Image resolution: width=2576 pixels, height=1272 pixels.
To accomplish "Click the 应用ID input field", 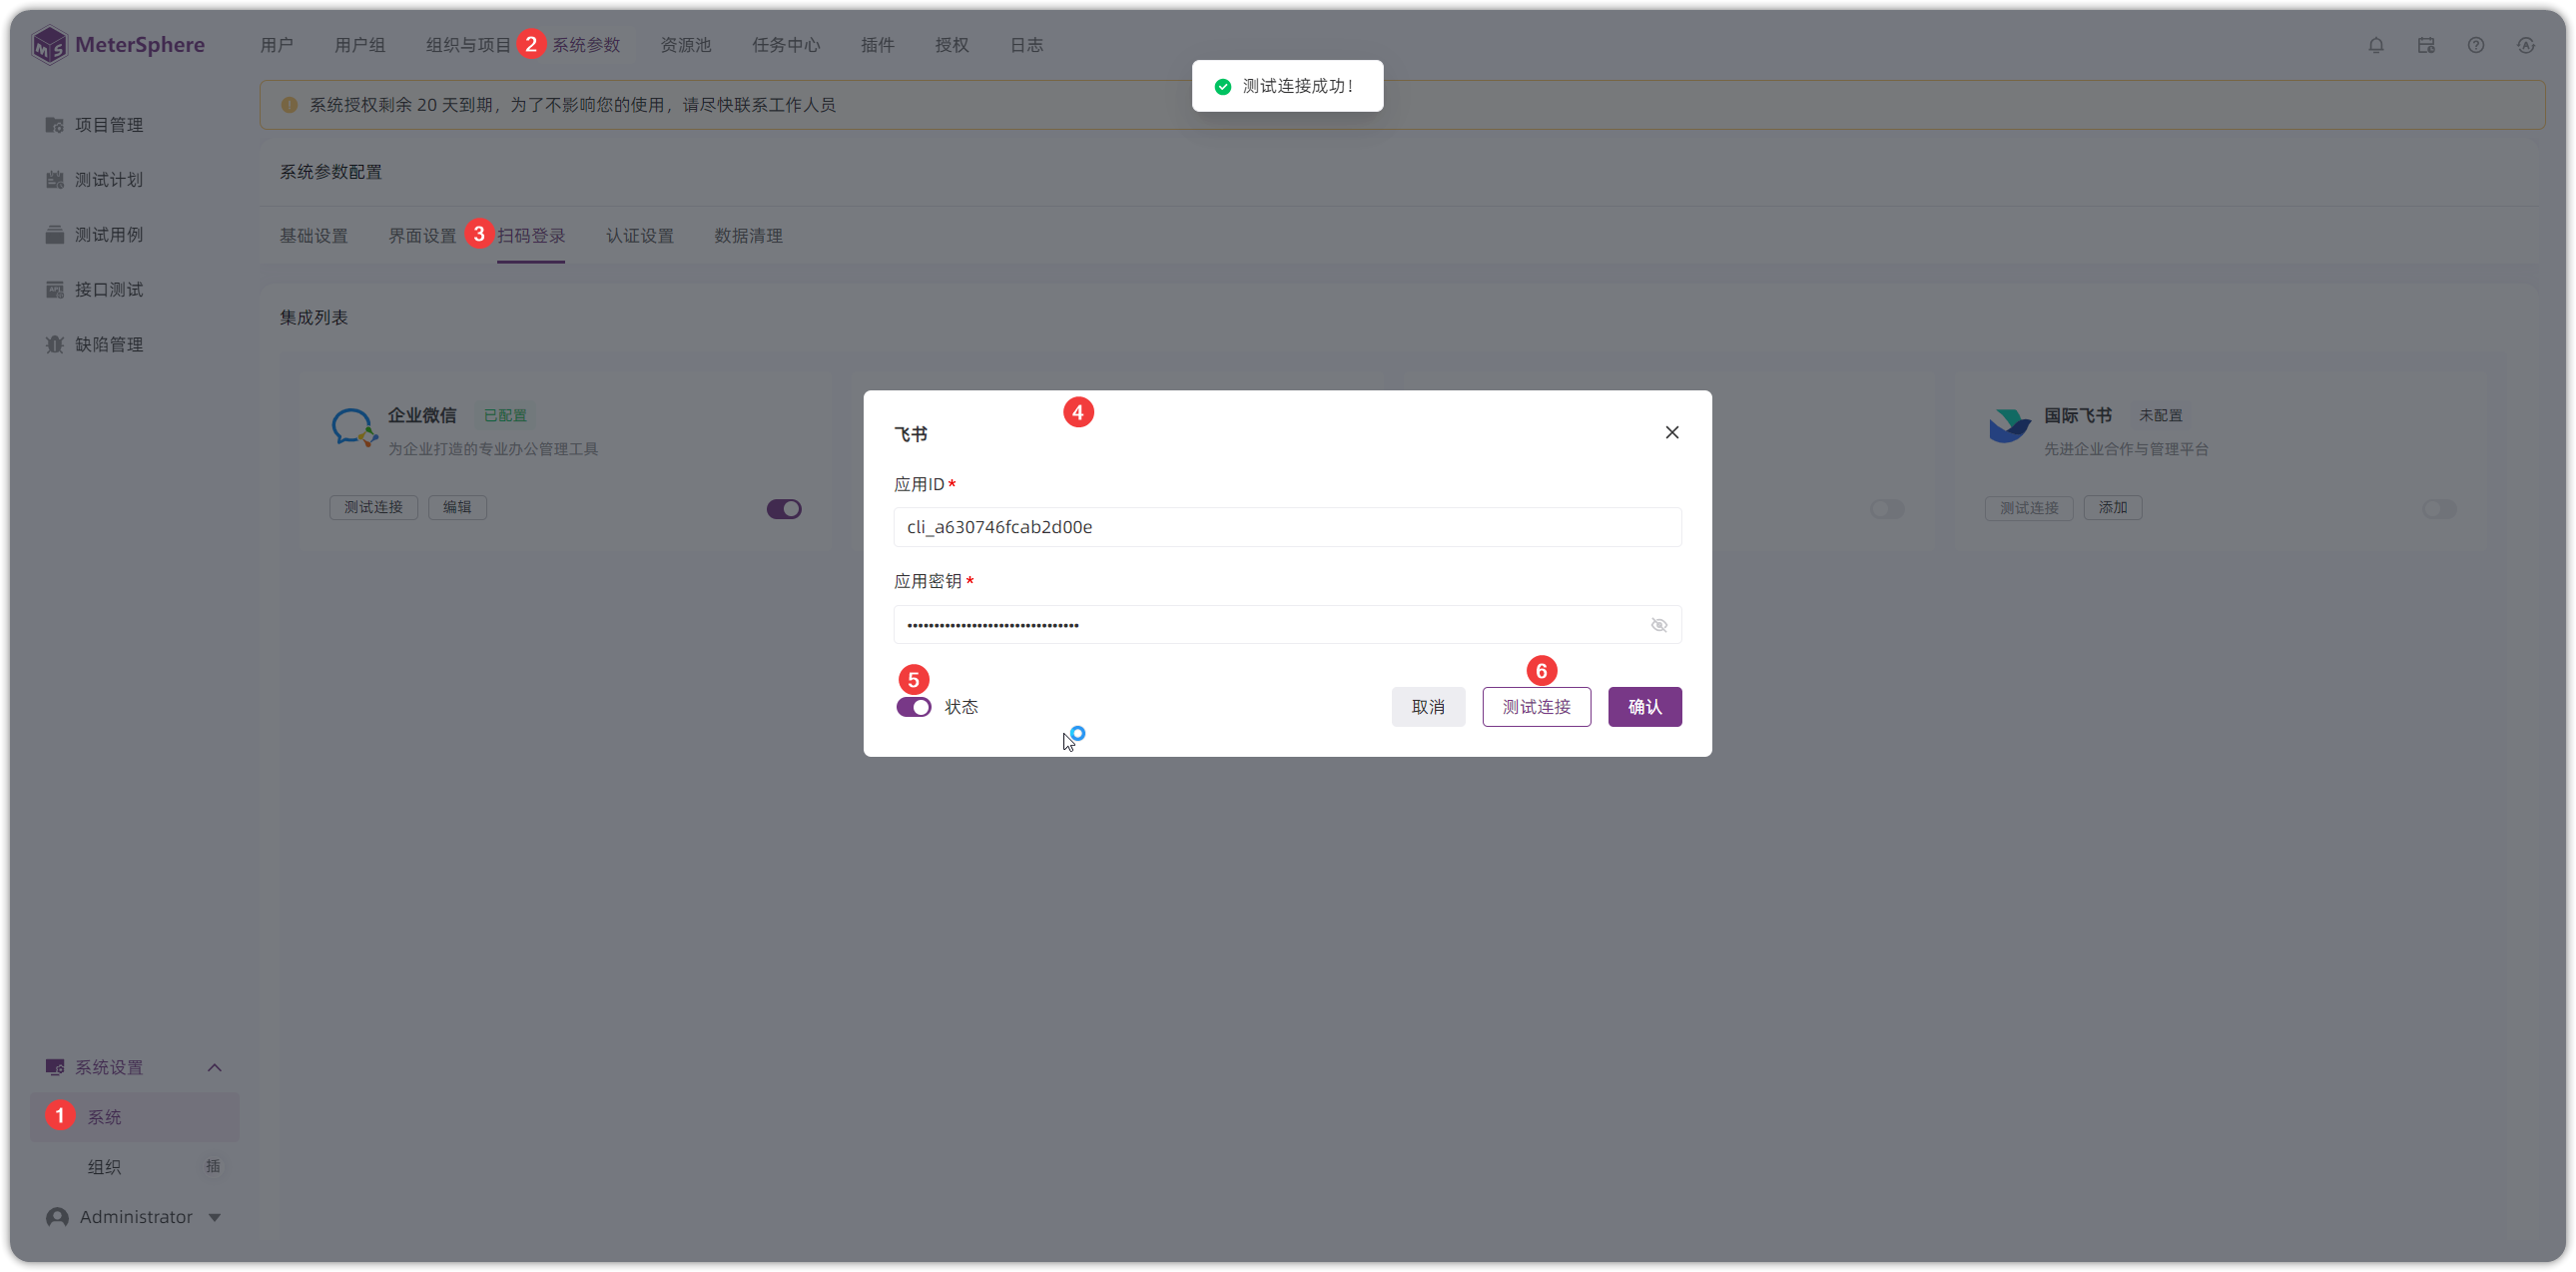I will point(1287,527).
